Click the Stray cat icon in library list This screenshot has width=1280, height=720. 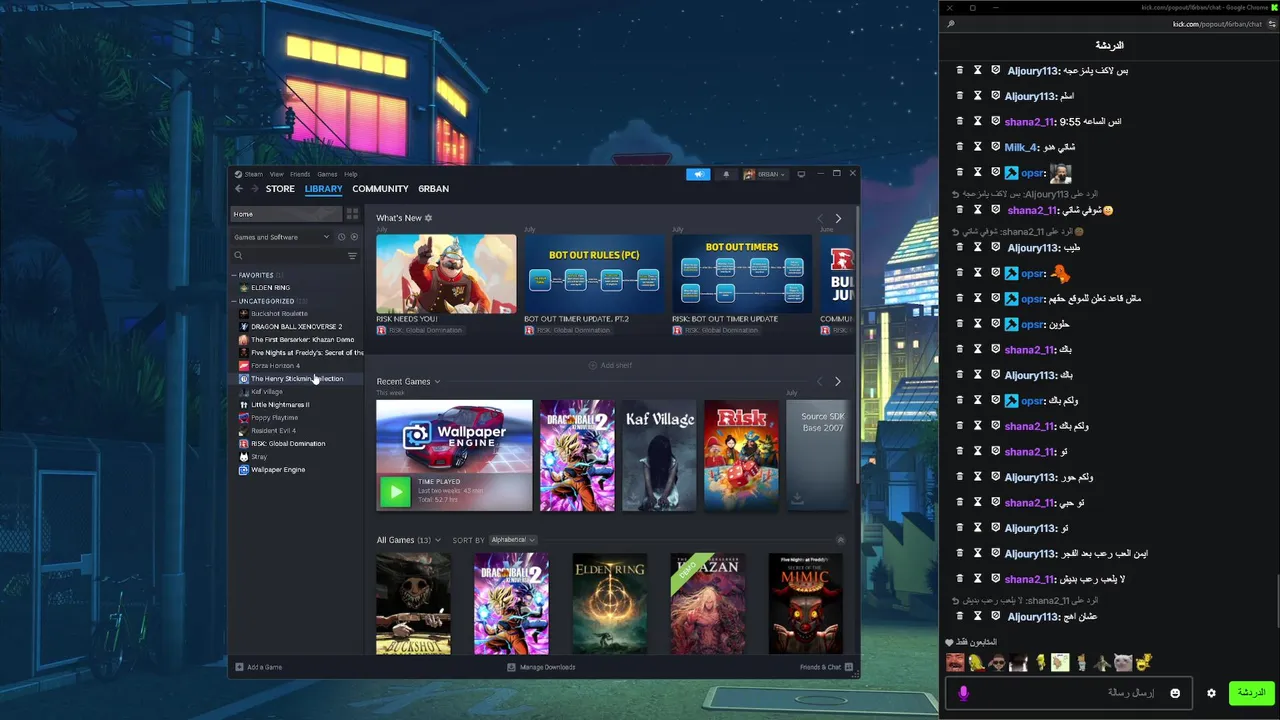click(x=244, y=456)
